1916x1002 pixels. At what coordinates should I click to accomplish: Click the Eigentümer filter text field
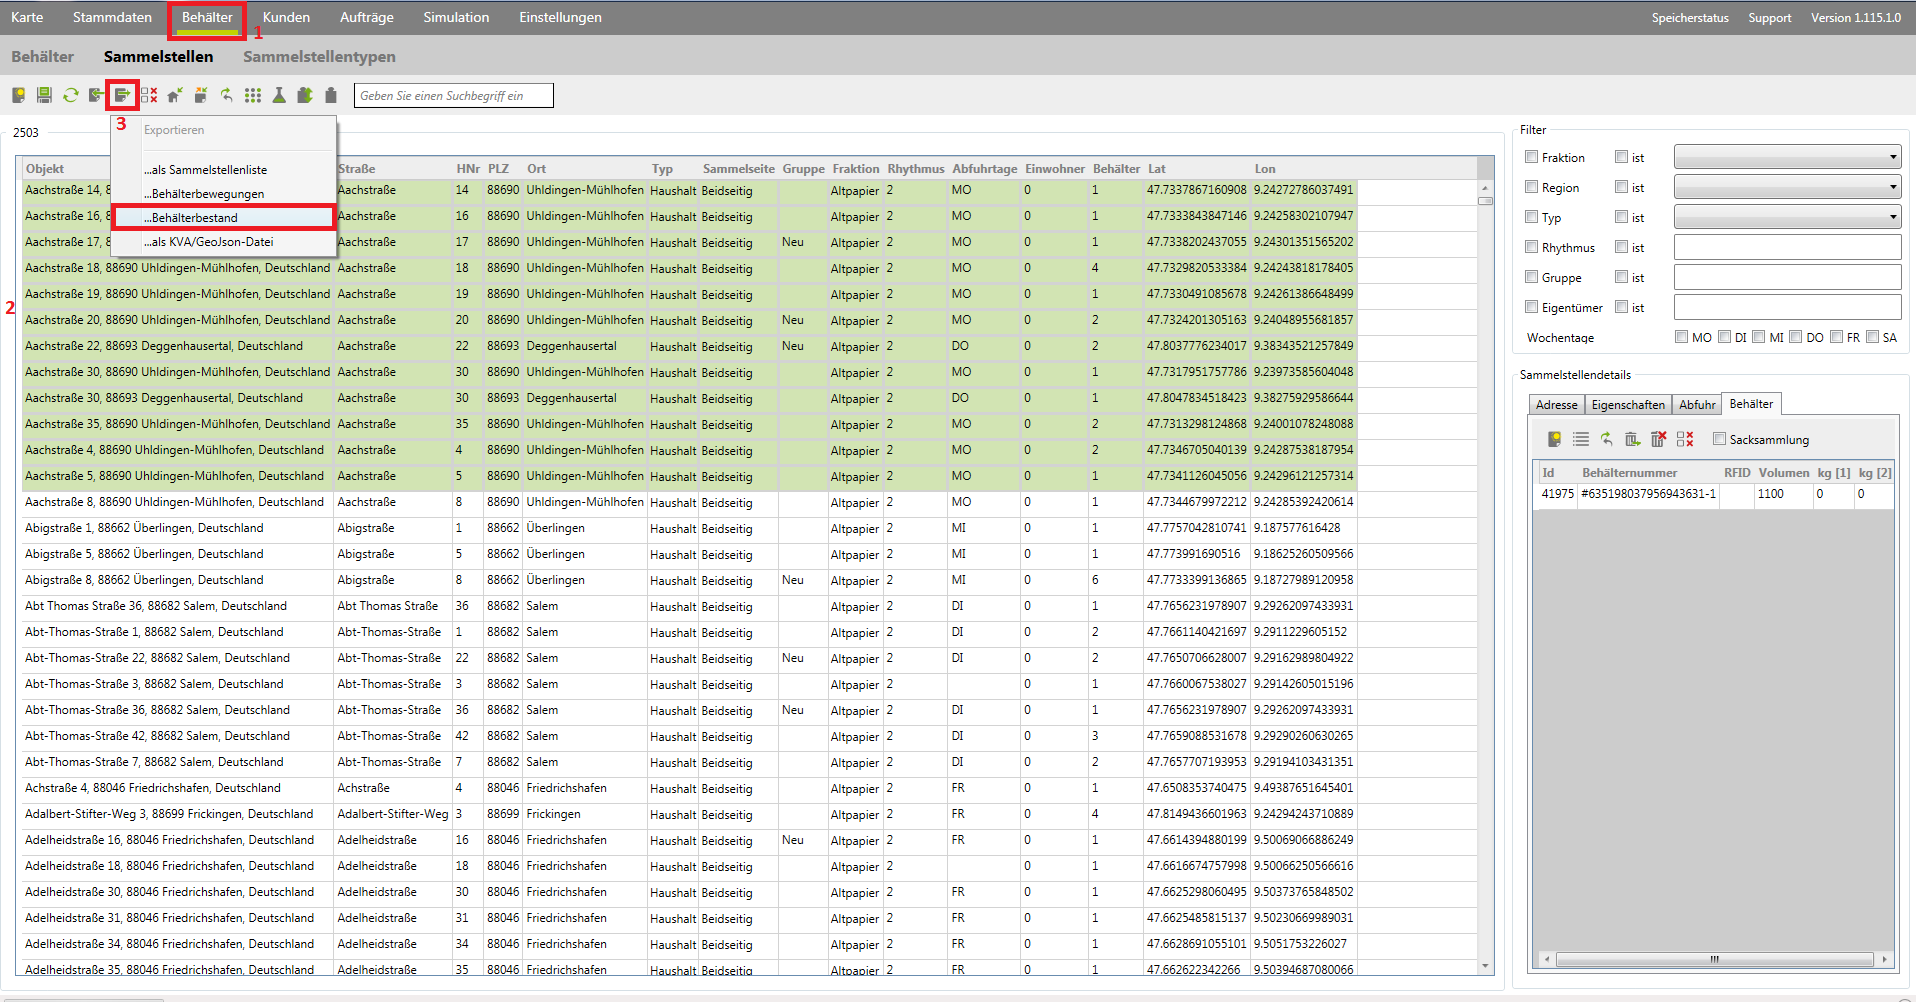pos(1787,307)
